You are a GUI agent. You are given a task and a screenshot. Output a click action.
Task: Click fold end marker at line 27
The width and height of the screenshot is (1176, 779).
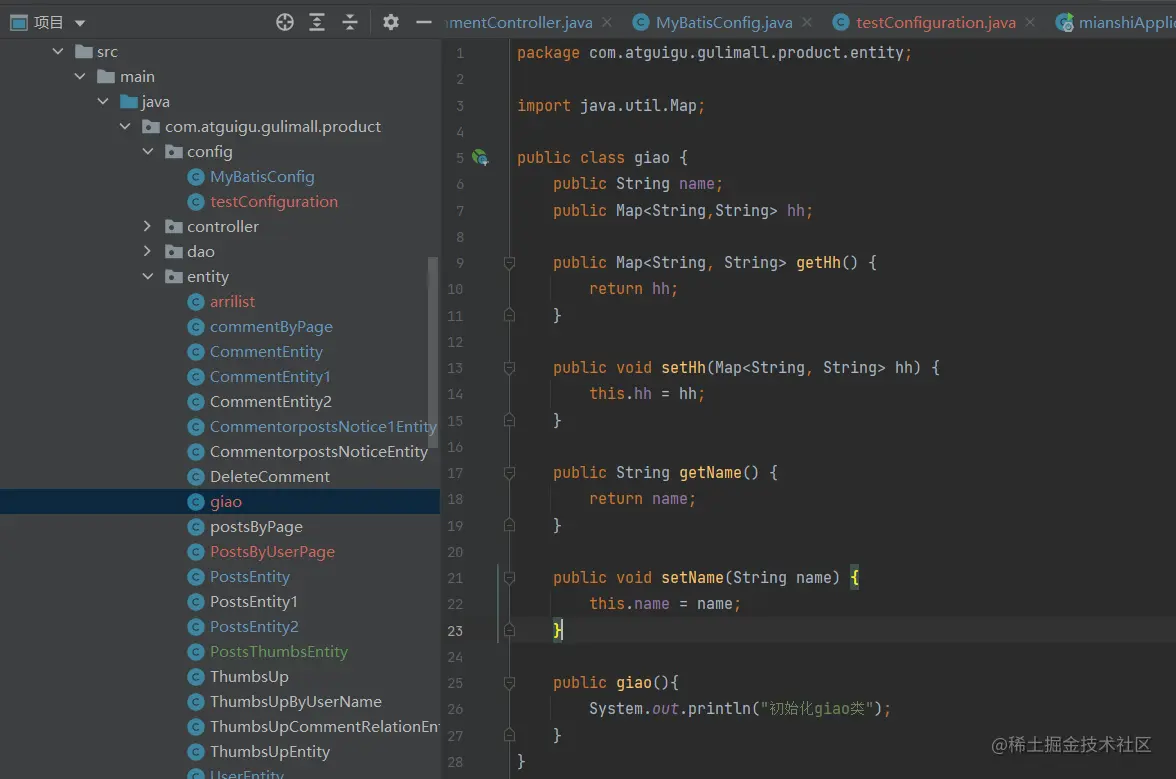(x=509, y=735)
